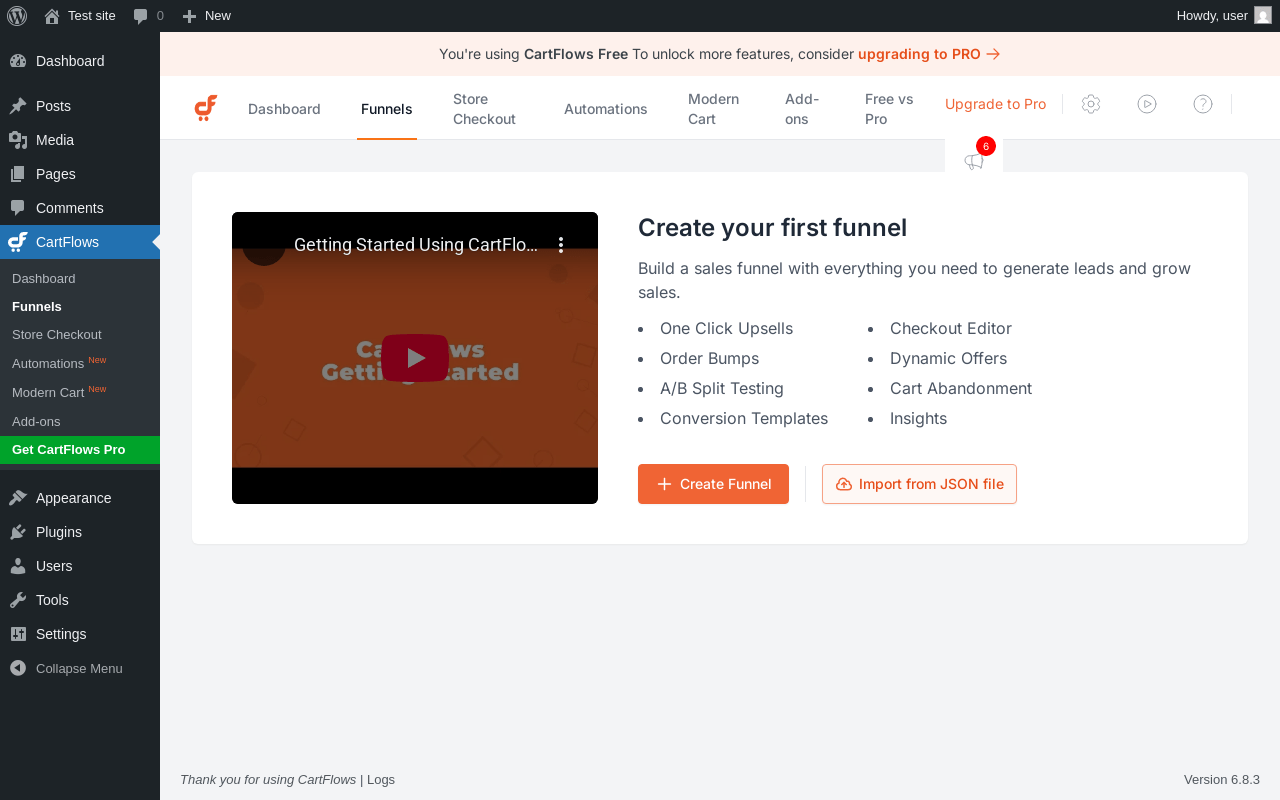This screenshot has width=1280, height=800.
Task: Open the Media library menu
Action: [80, 140]
